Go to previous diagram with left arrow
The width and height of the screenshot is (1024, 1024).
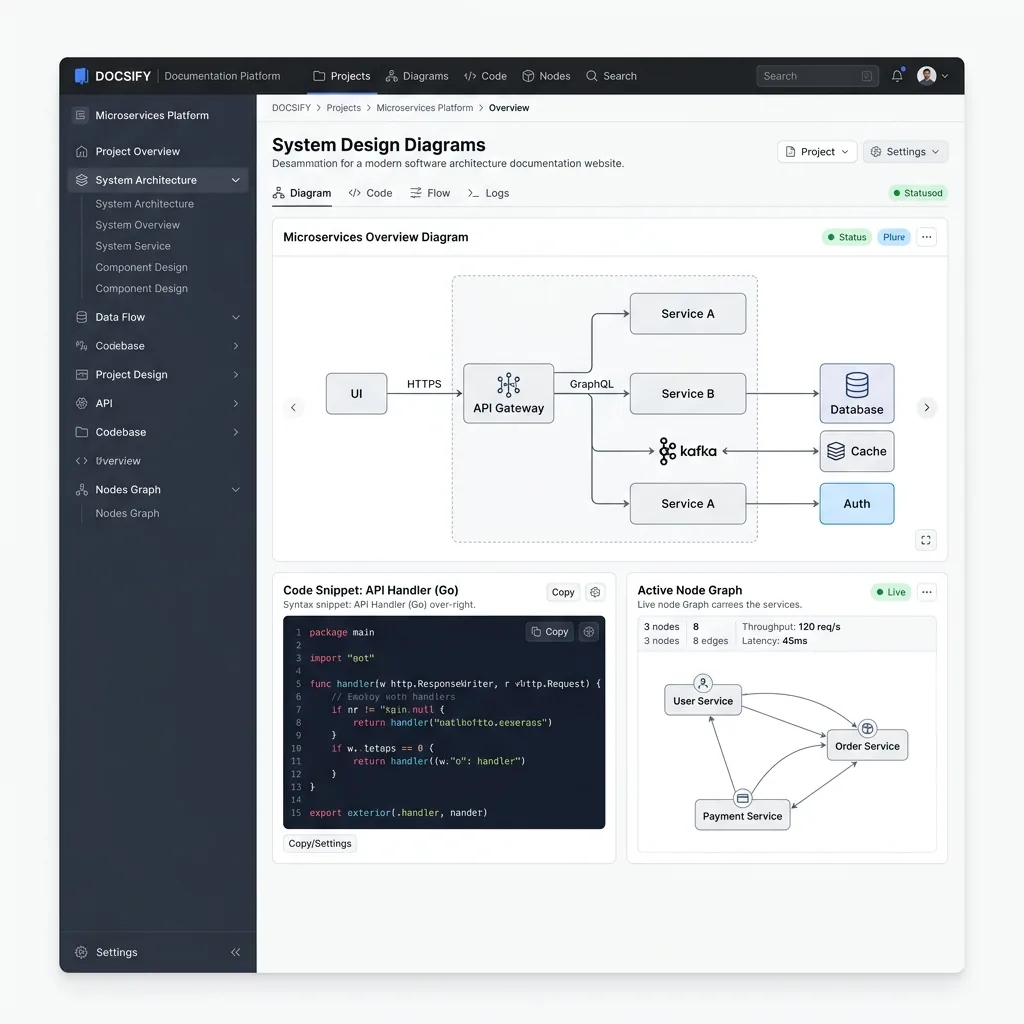293,408
